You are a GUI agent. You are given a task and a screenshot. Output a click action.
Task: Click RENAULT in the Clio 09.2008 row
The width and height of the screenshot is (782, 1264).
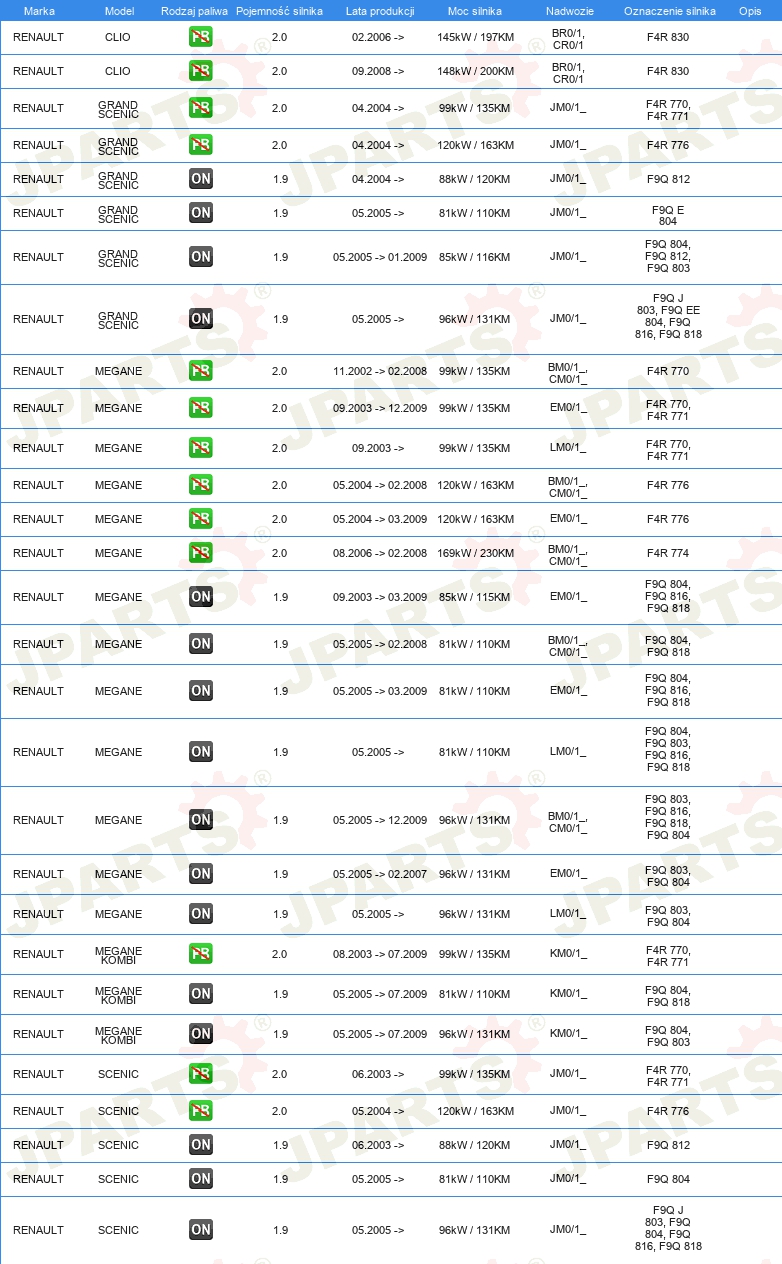pos(38,71)
